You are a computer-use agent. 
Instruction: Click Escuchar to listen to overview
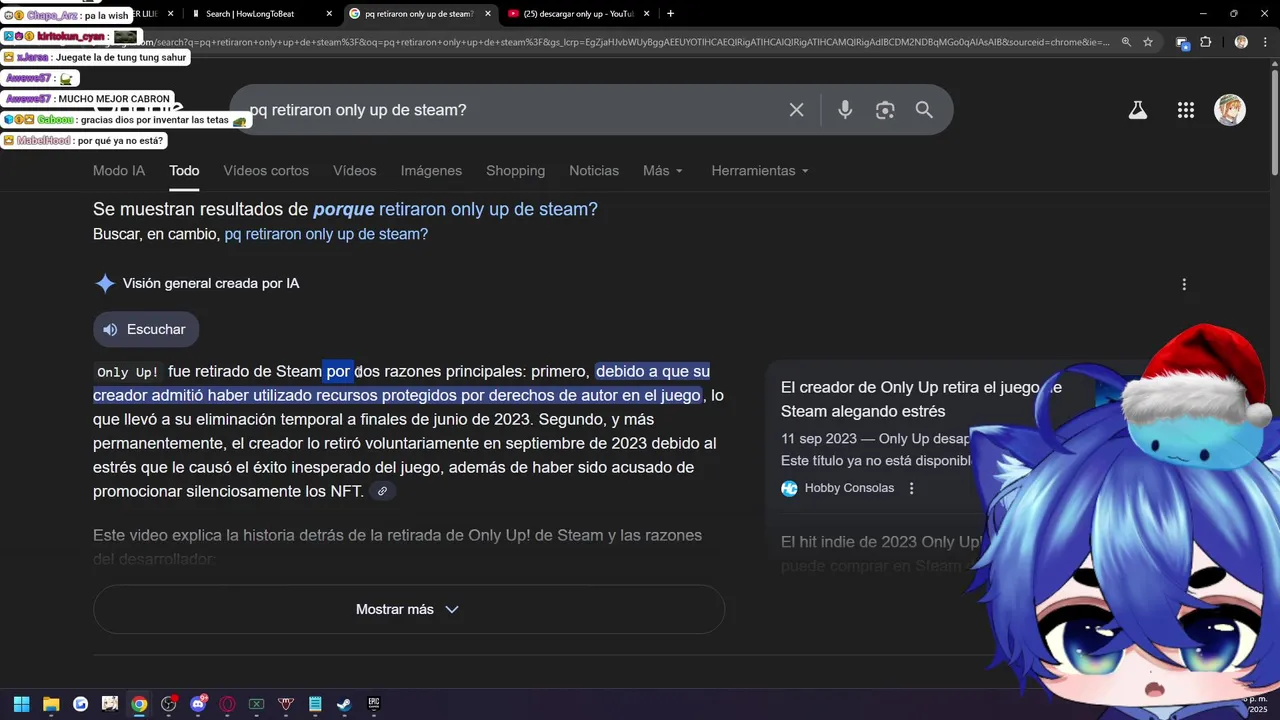pos(146,329)
